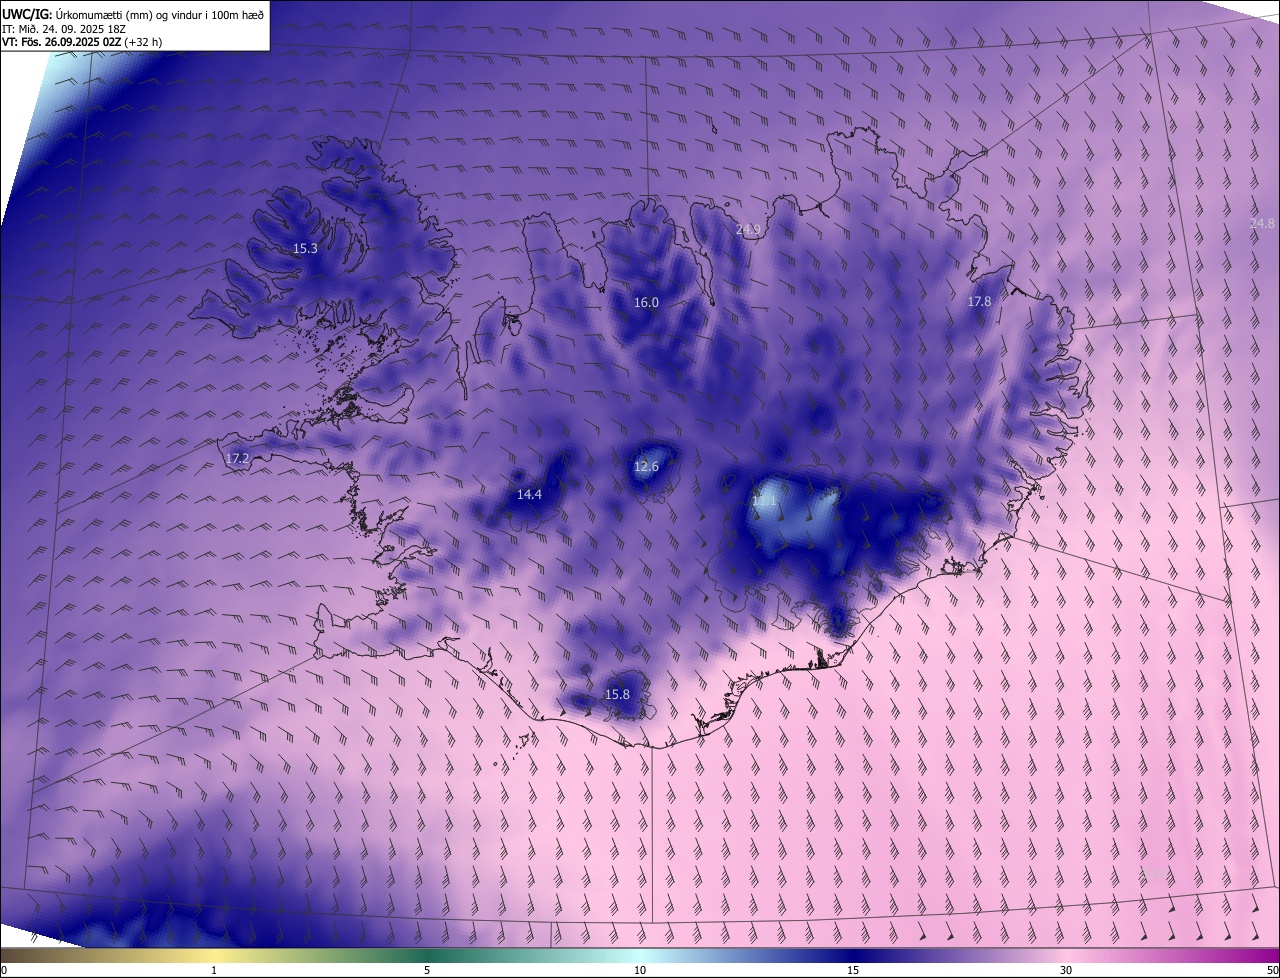Click the 15.3 value over the Westfjords
Image resolution: width=1280 pixels, height=978 pixels.
pos(305,248)
